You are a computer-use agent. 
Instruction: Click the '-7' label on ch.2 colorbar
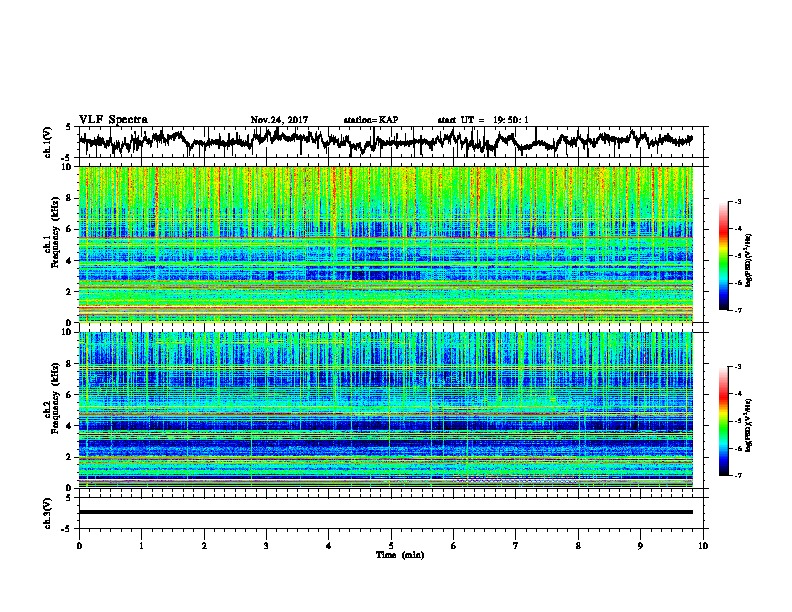(737, 476)
